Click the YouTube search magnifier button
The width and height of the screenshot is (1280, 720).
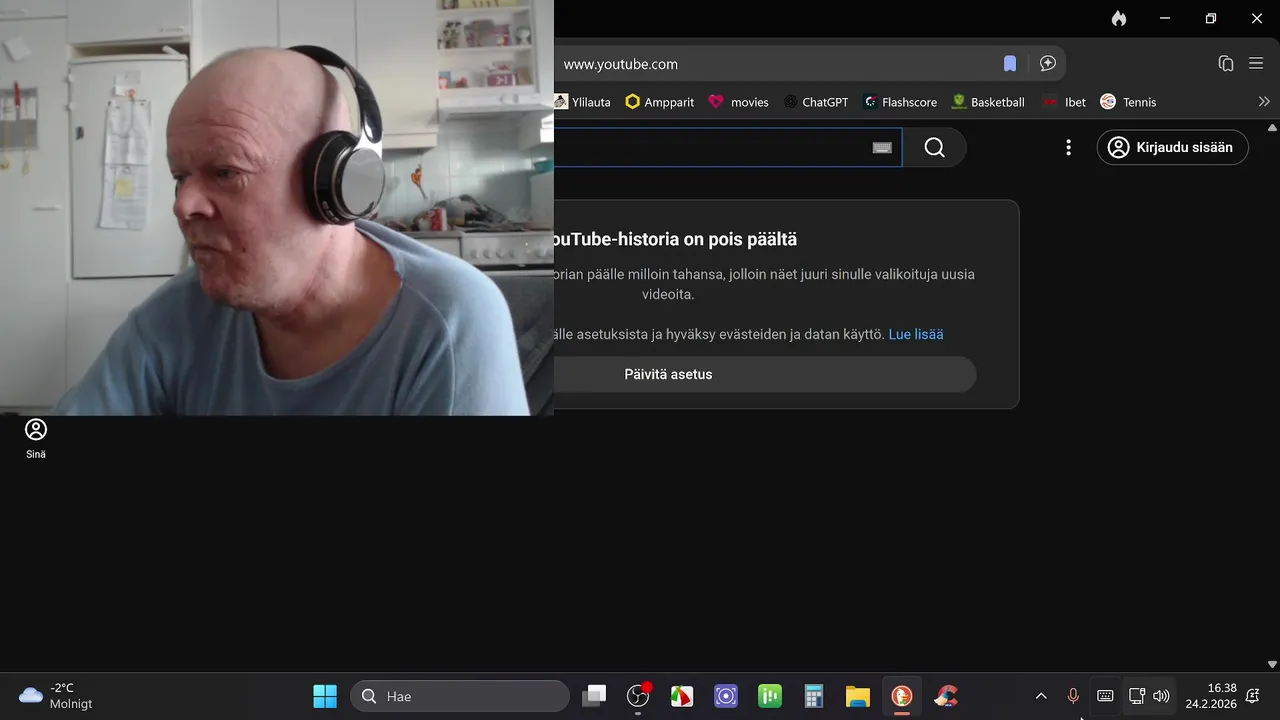pos(934,147)
